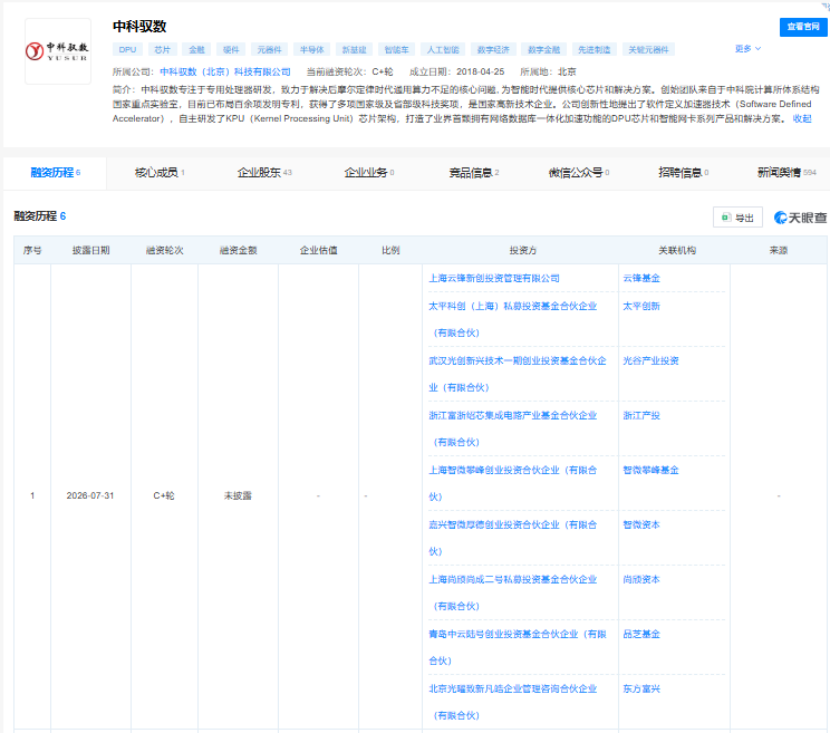This screenshot has height=734, width=831.
Task: Click the 企业估值 column header
Action: pyautogui.click(x=318, y=251)
